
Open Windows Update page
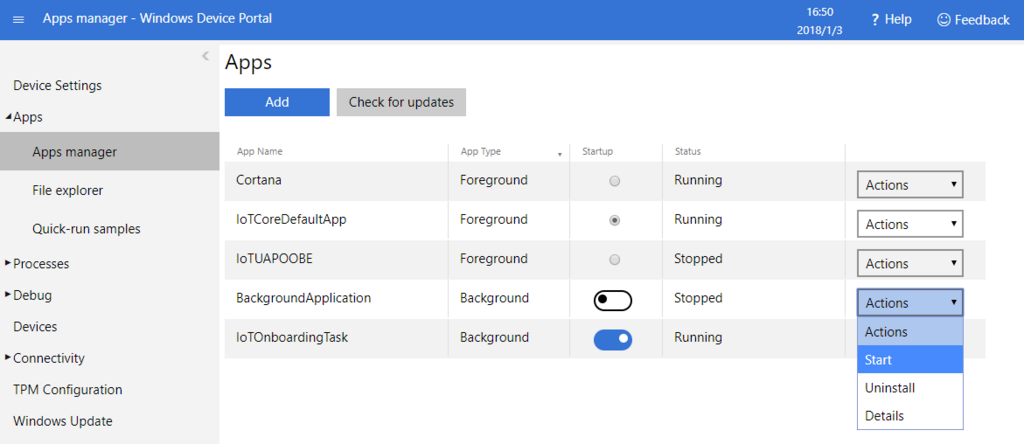point(63,421)
